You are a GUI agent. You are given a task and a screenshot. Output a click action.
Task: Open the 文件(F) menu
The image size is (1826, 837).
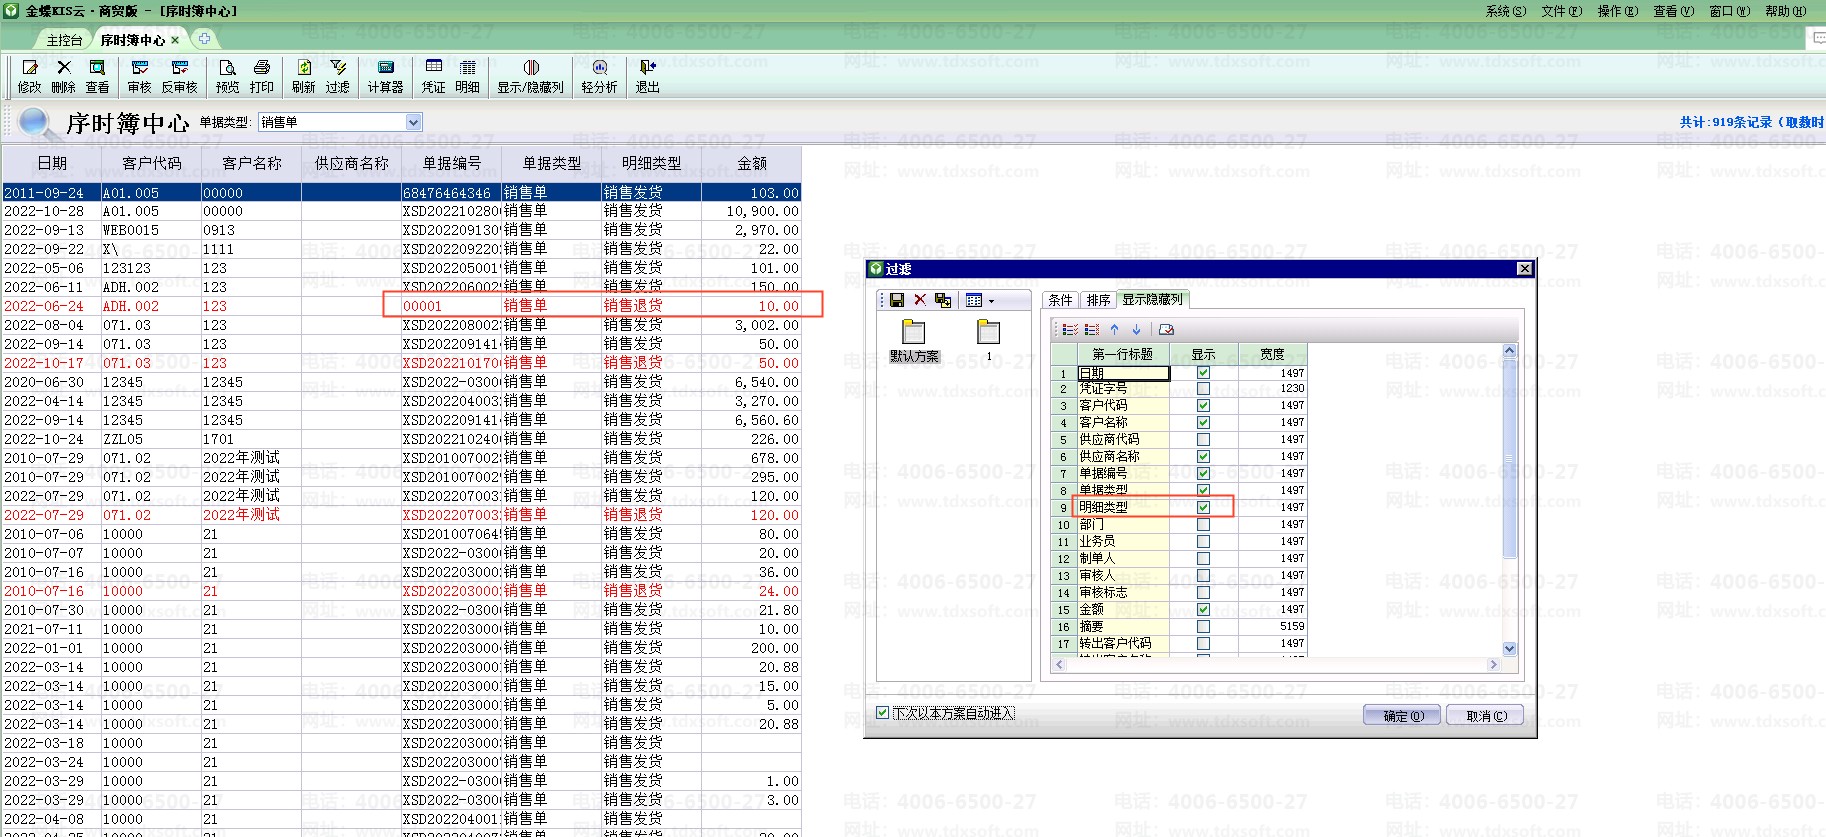tap(1562, 11)
